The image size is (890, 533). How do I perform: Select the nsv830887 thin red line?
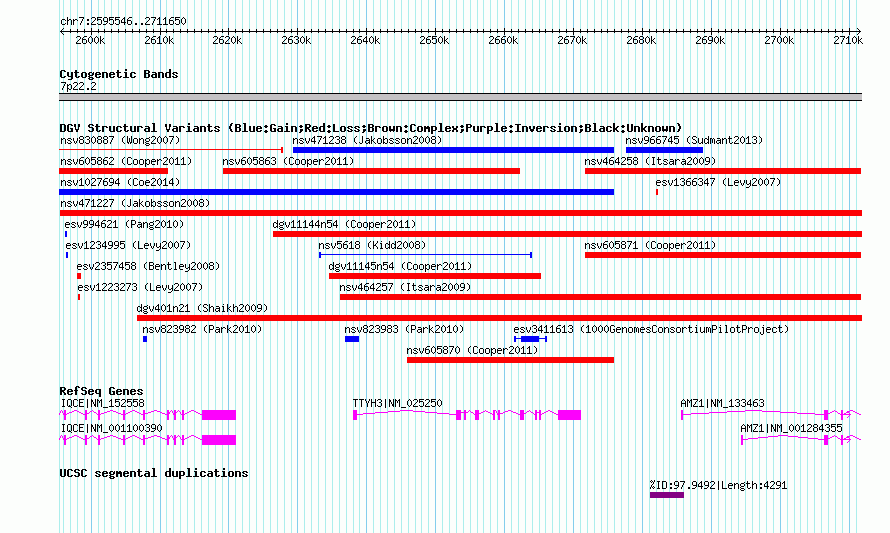point(171,150)
